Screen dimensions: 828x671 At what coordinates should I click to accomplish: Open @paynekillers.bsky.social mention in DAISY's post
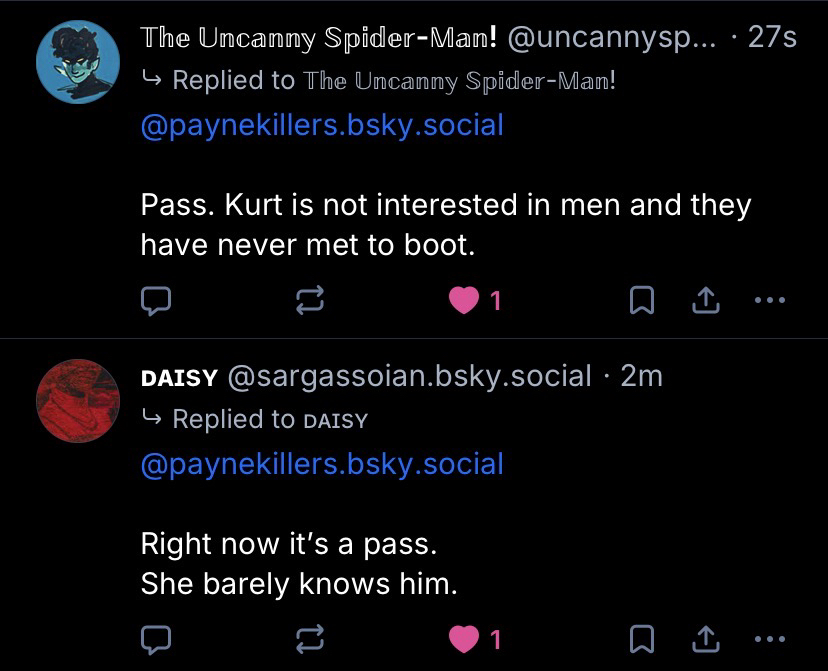[322, 464]
